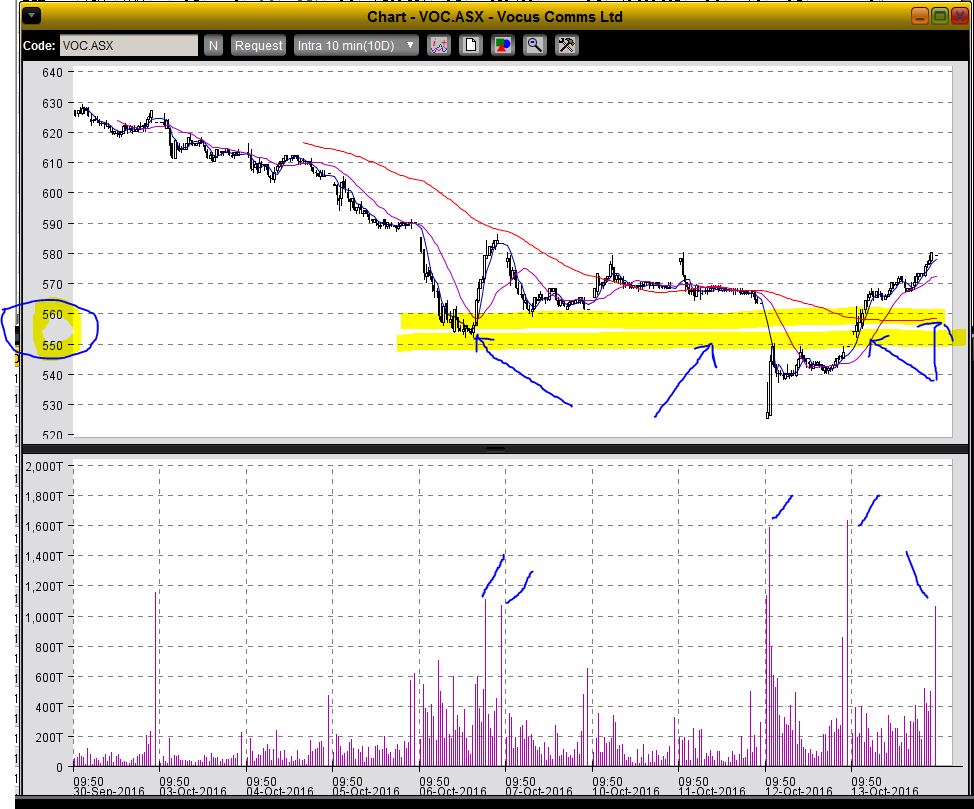
Task: Click the chart title 'Chart - VOC.ASX - Vocus Comms Ltd'
Action: coord(494,17)
